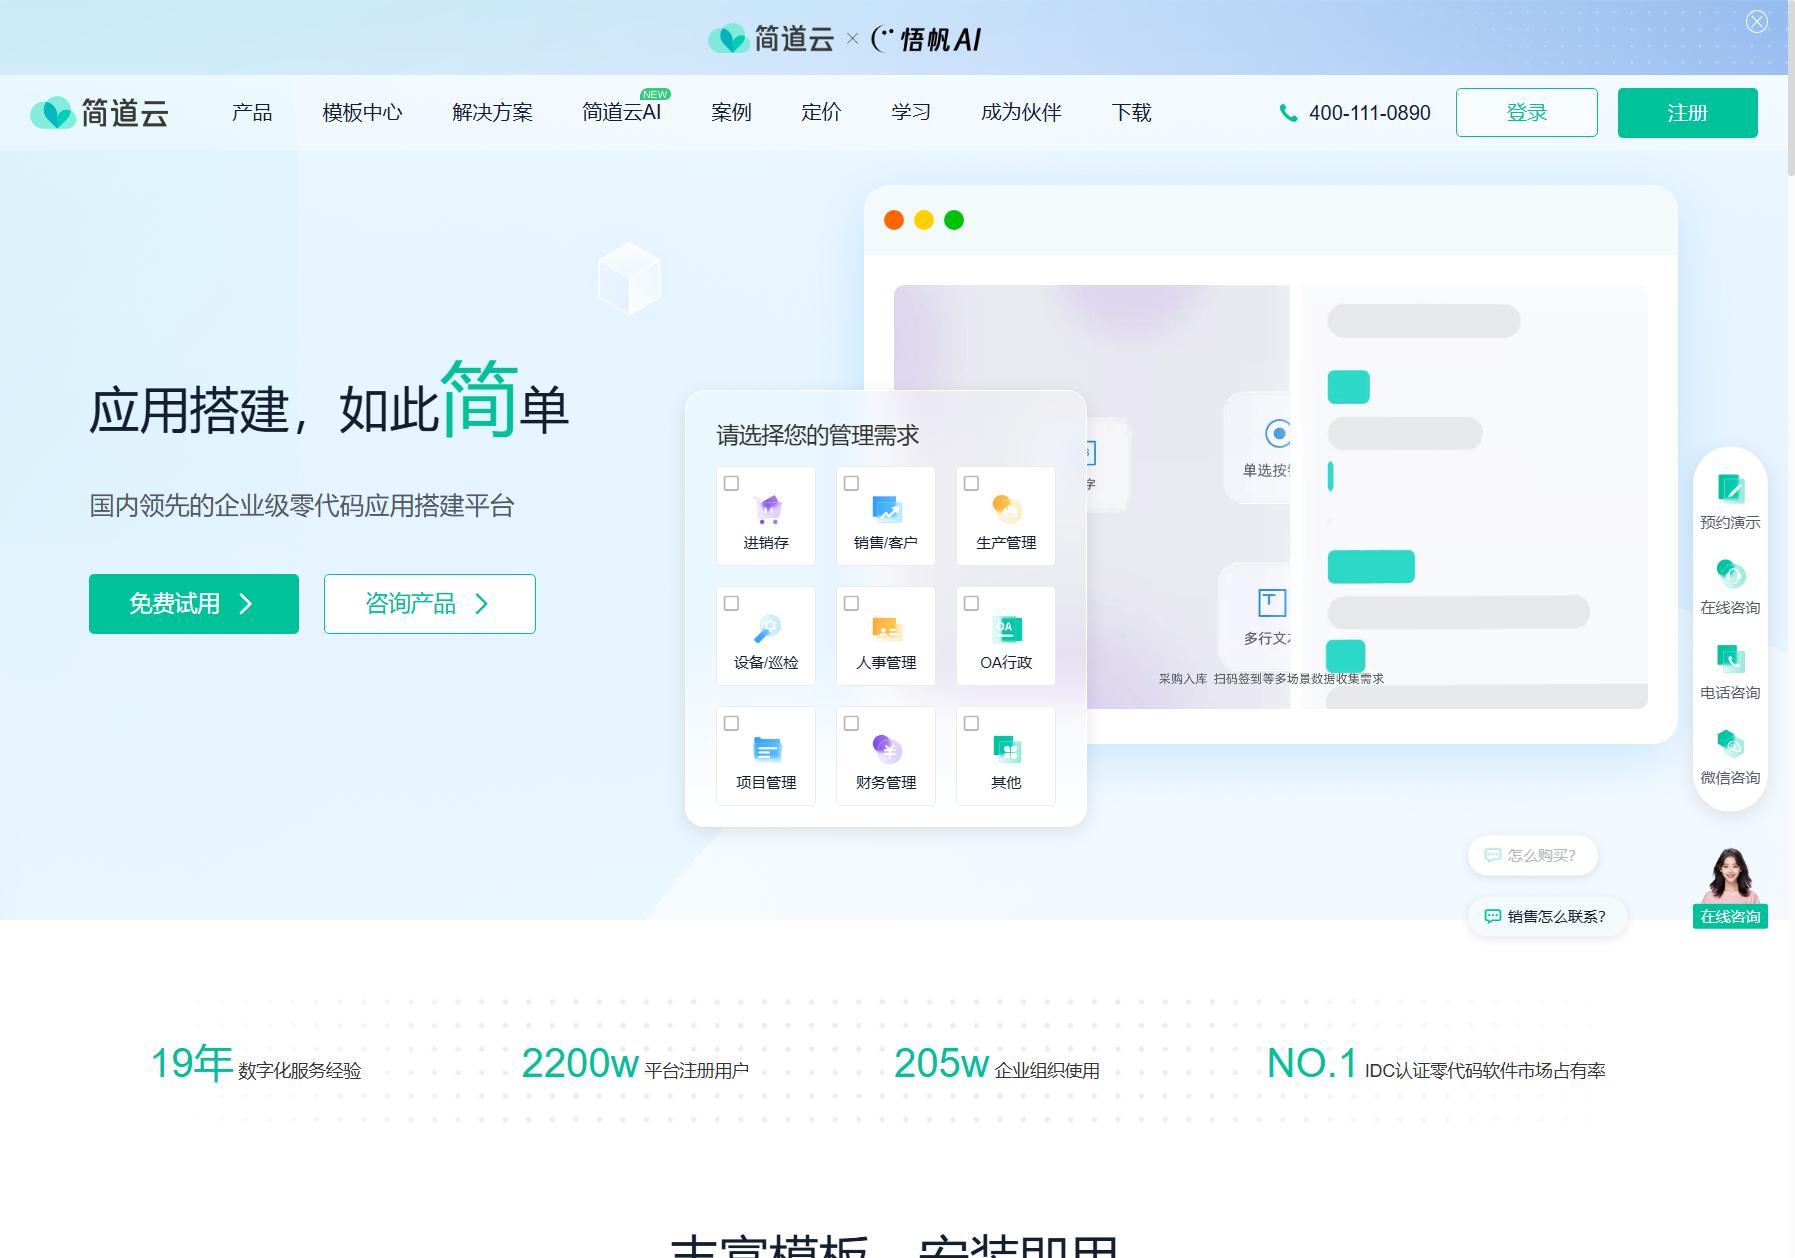Image resolution: width=1795 pixels, height=1258 pixels.
Task: Click the 销售/客户 chart icon
Action: point(887,509)
